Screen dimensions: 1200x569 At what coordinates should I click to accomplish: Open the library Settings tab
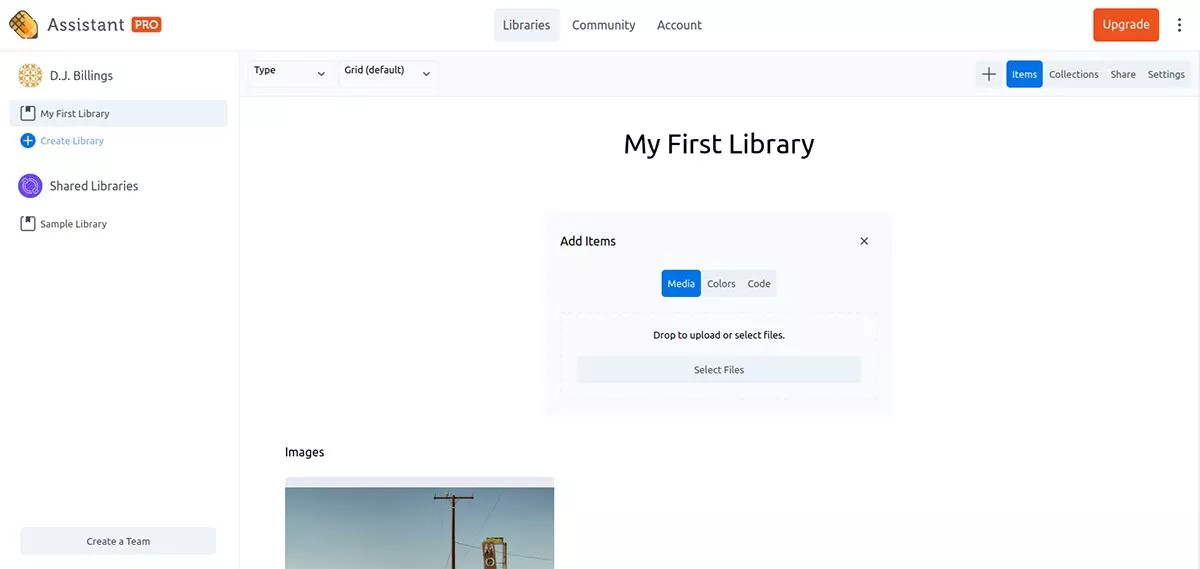(1166, 74)
